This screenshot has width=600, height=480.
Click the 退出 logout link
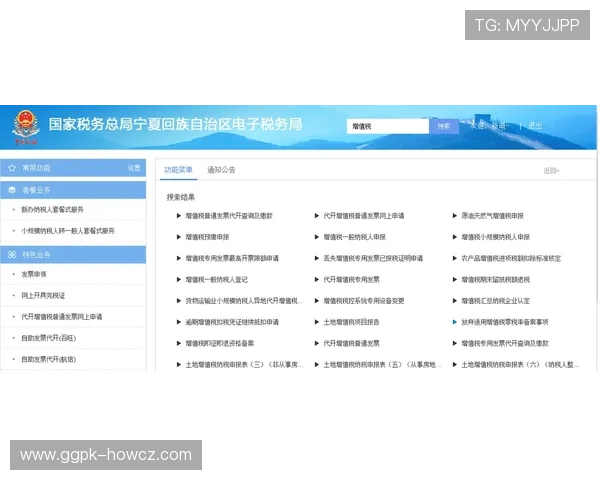click(535, 126)
